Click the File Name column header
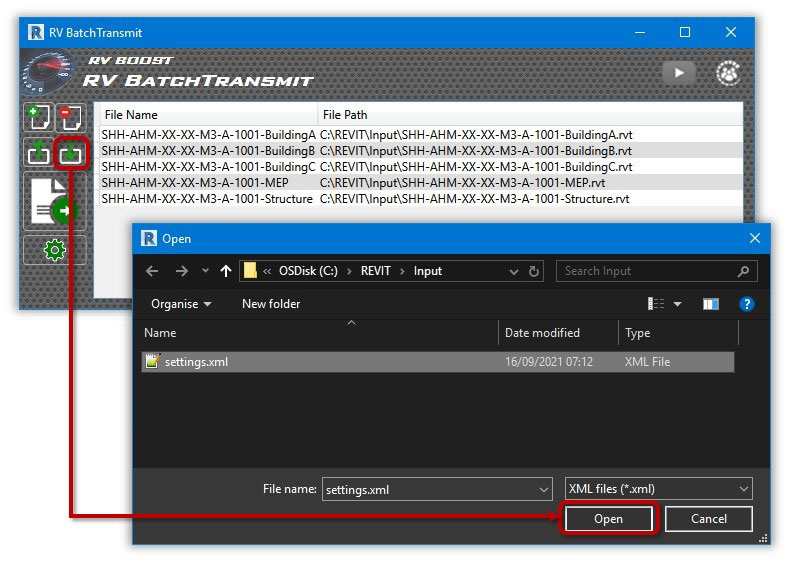791x569 pixels. point(208,115)
